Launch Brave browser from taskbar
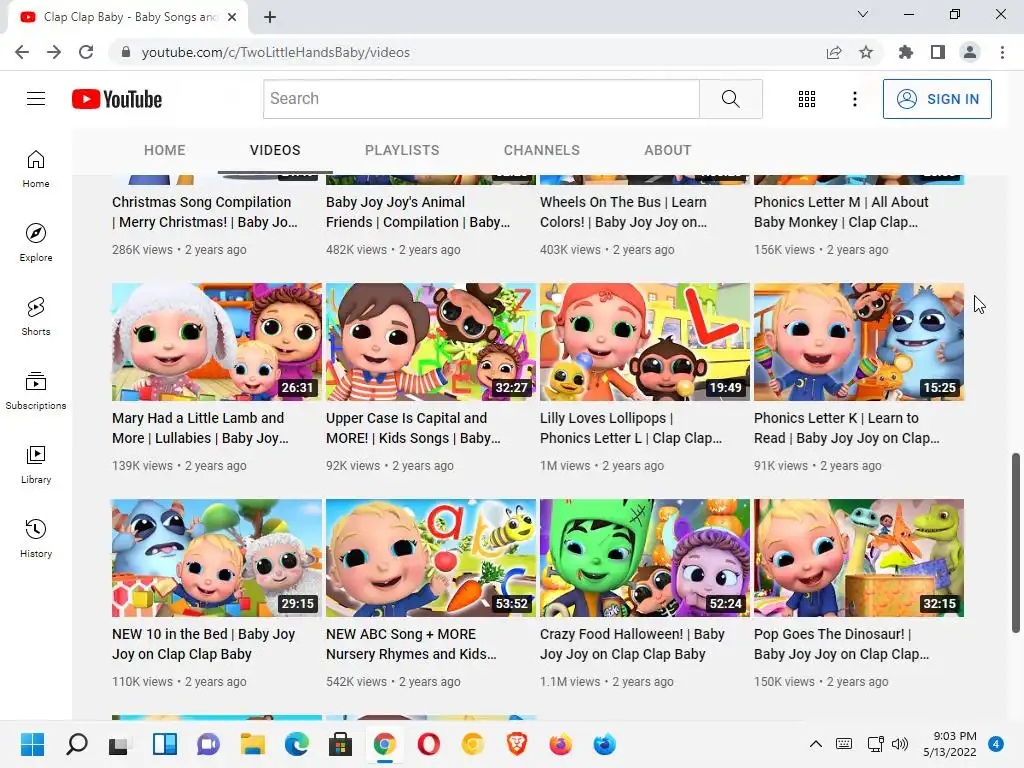Image resolution: width=1024 pixels, height=768 pixels. click(517, 744)
